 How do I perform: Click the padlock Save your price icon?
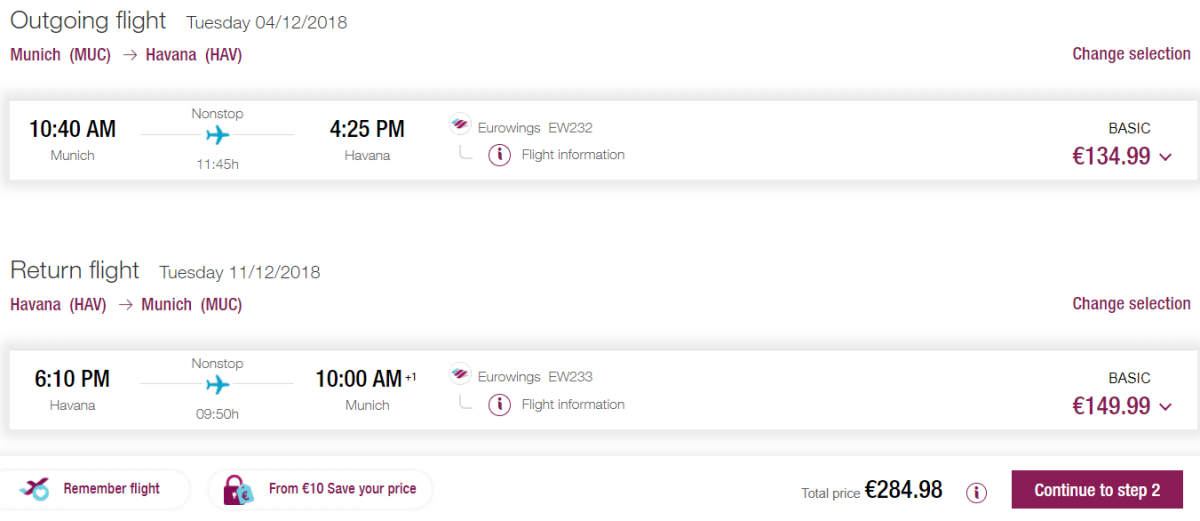[x=239, y=490]
